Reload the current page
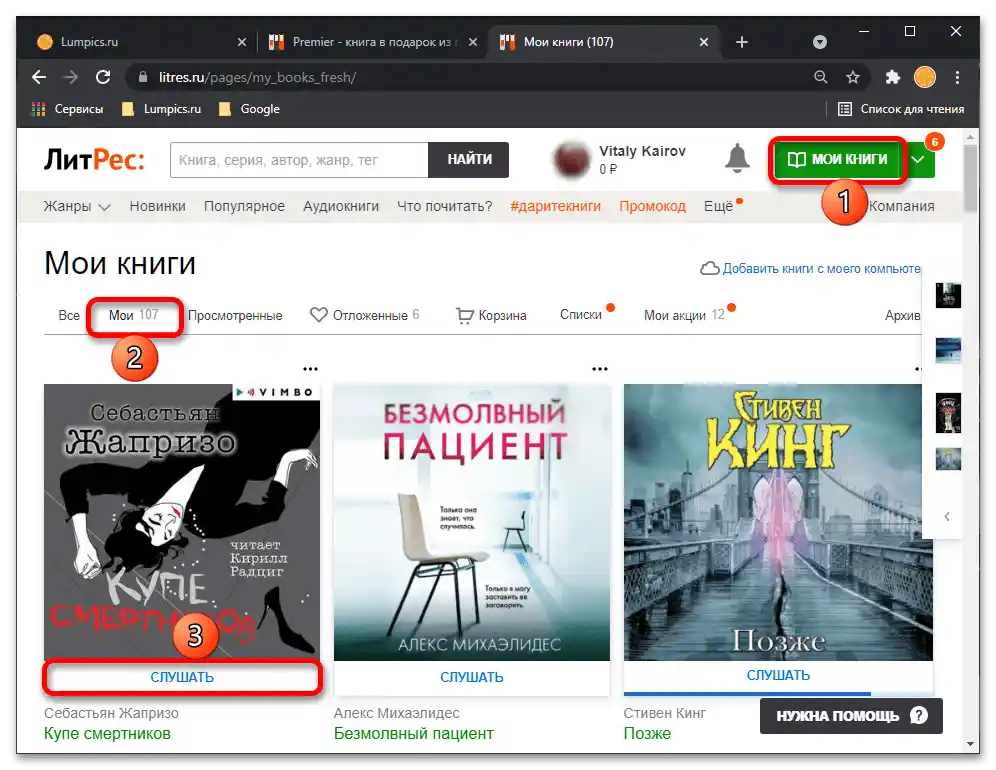Viewport: 996px width, 770px height. [103, 78]
